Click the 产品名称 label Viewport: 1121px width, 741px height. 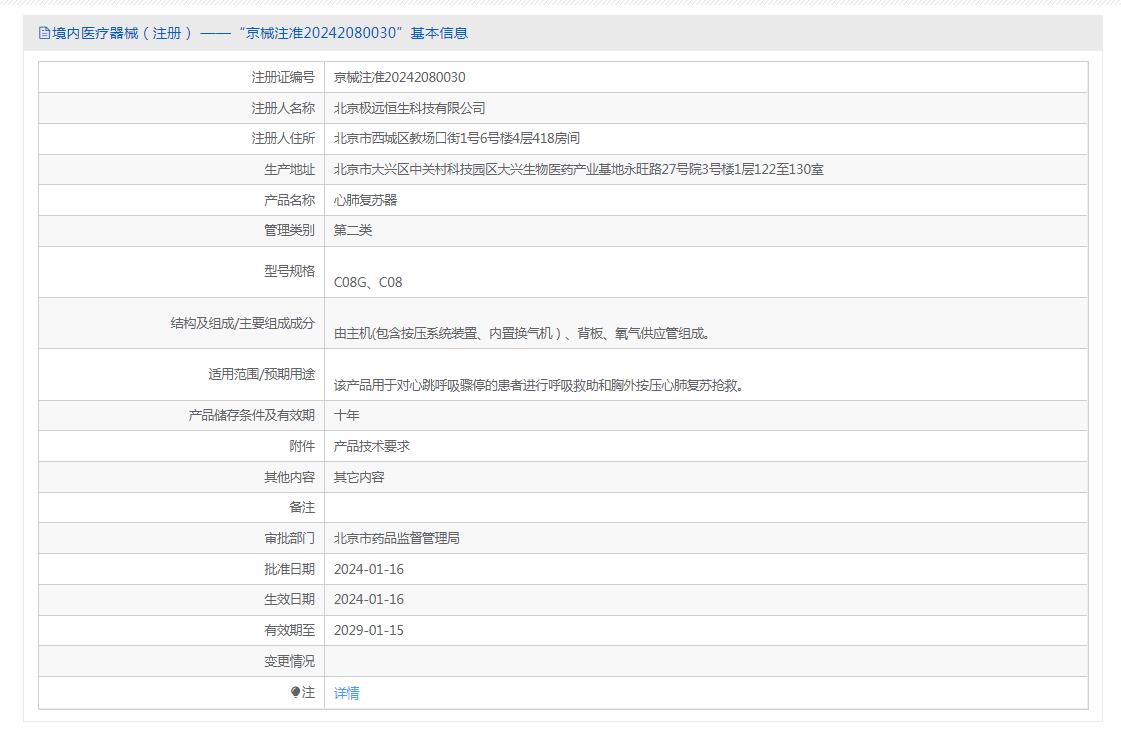290,200
